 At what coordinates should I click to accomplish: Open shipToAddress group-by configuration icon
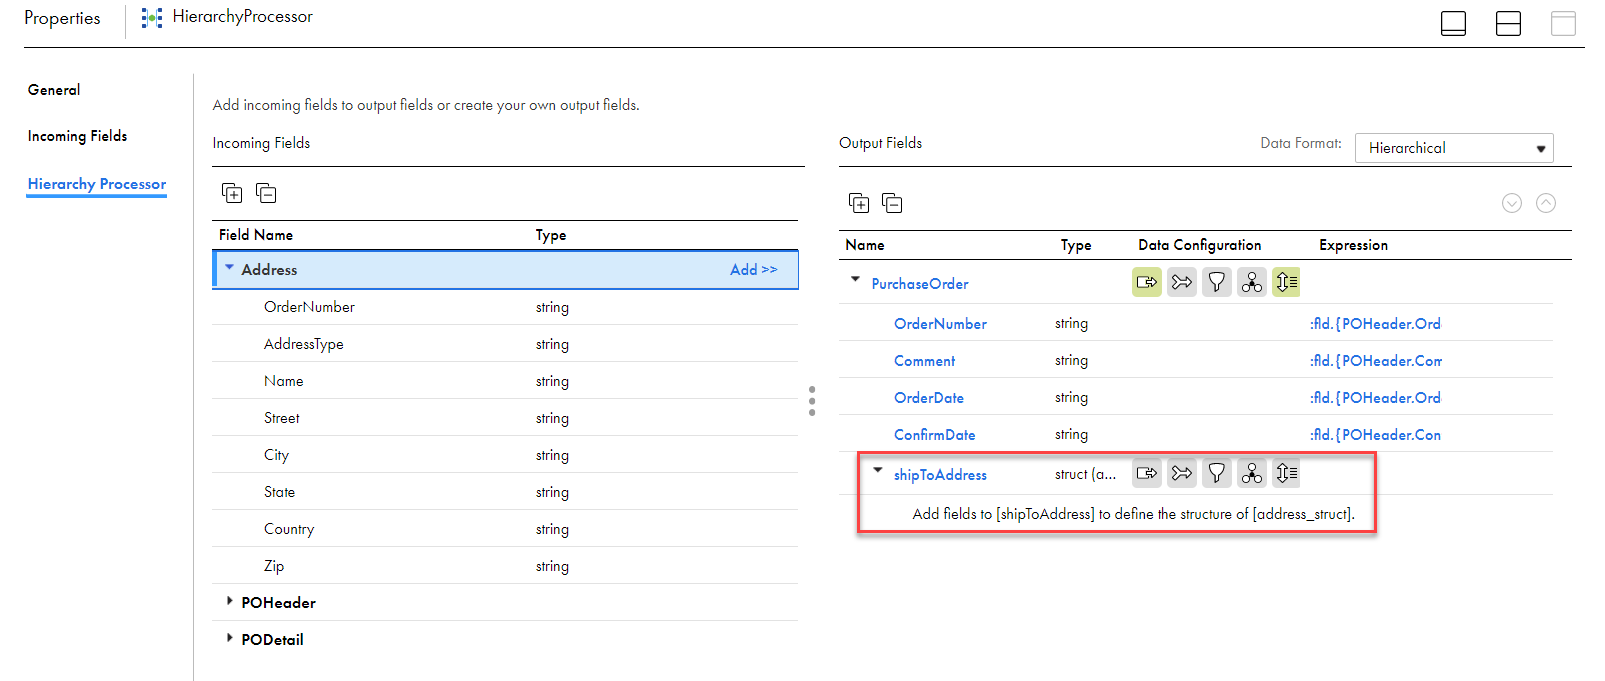(x=1252, y=473)
